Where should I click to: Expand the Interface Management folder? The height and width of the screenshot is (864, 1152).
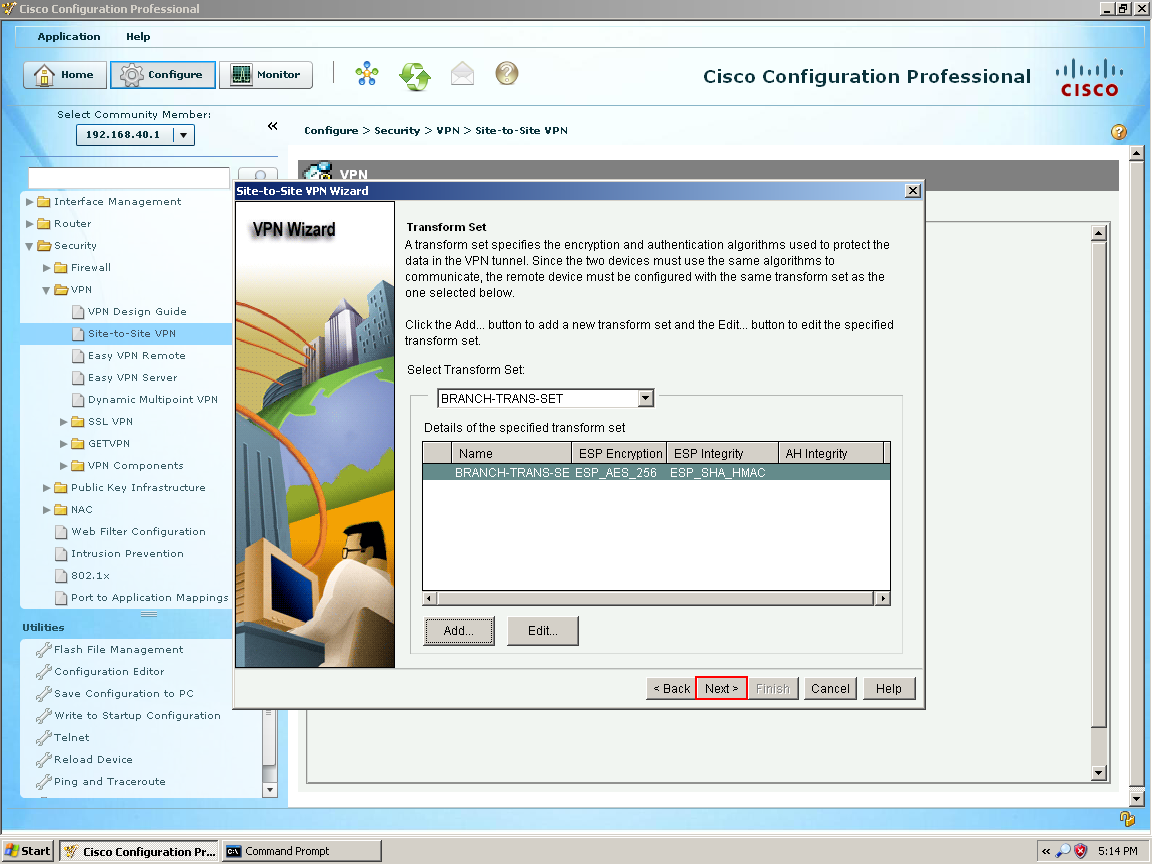[x=29, y=201]
